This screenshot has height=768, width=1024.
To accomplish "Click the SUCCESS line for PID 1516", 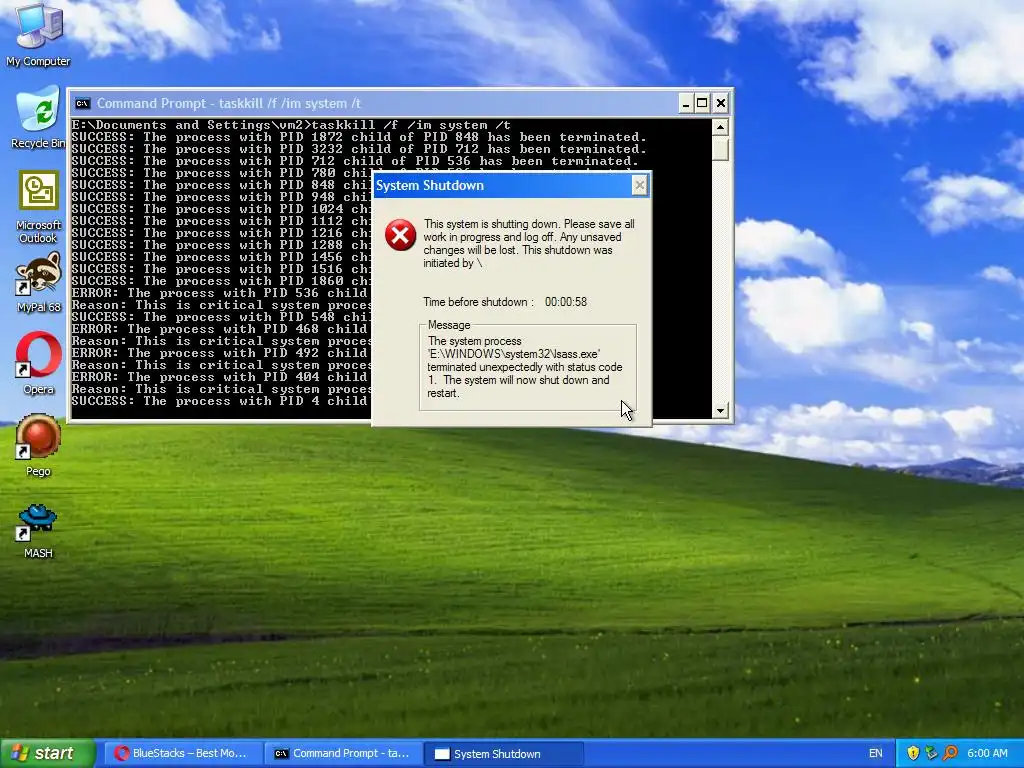I will pos(221,269).
